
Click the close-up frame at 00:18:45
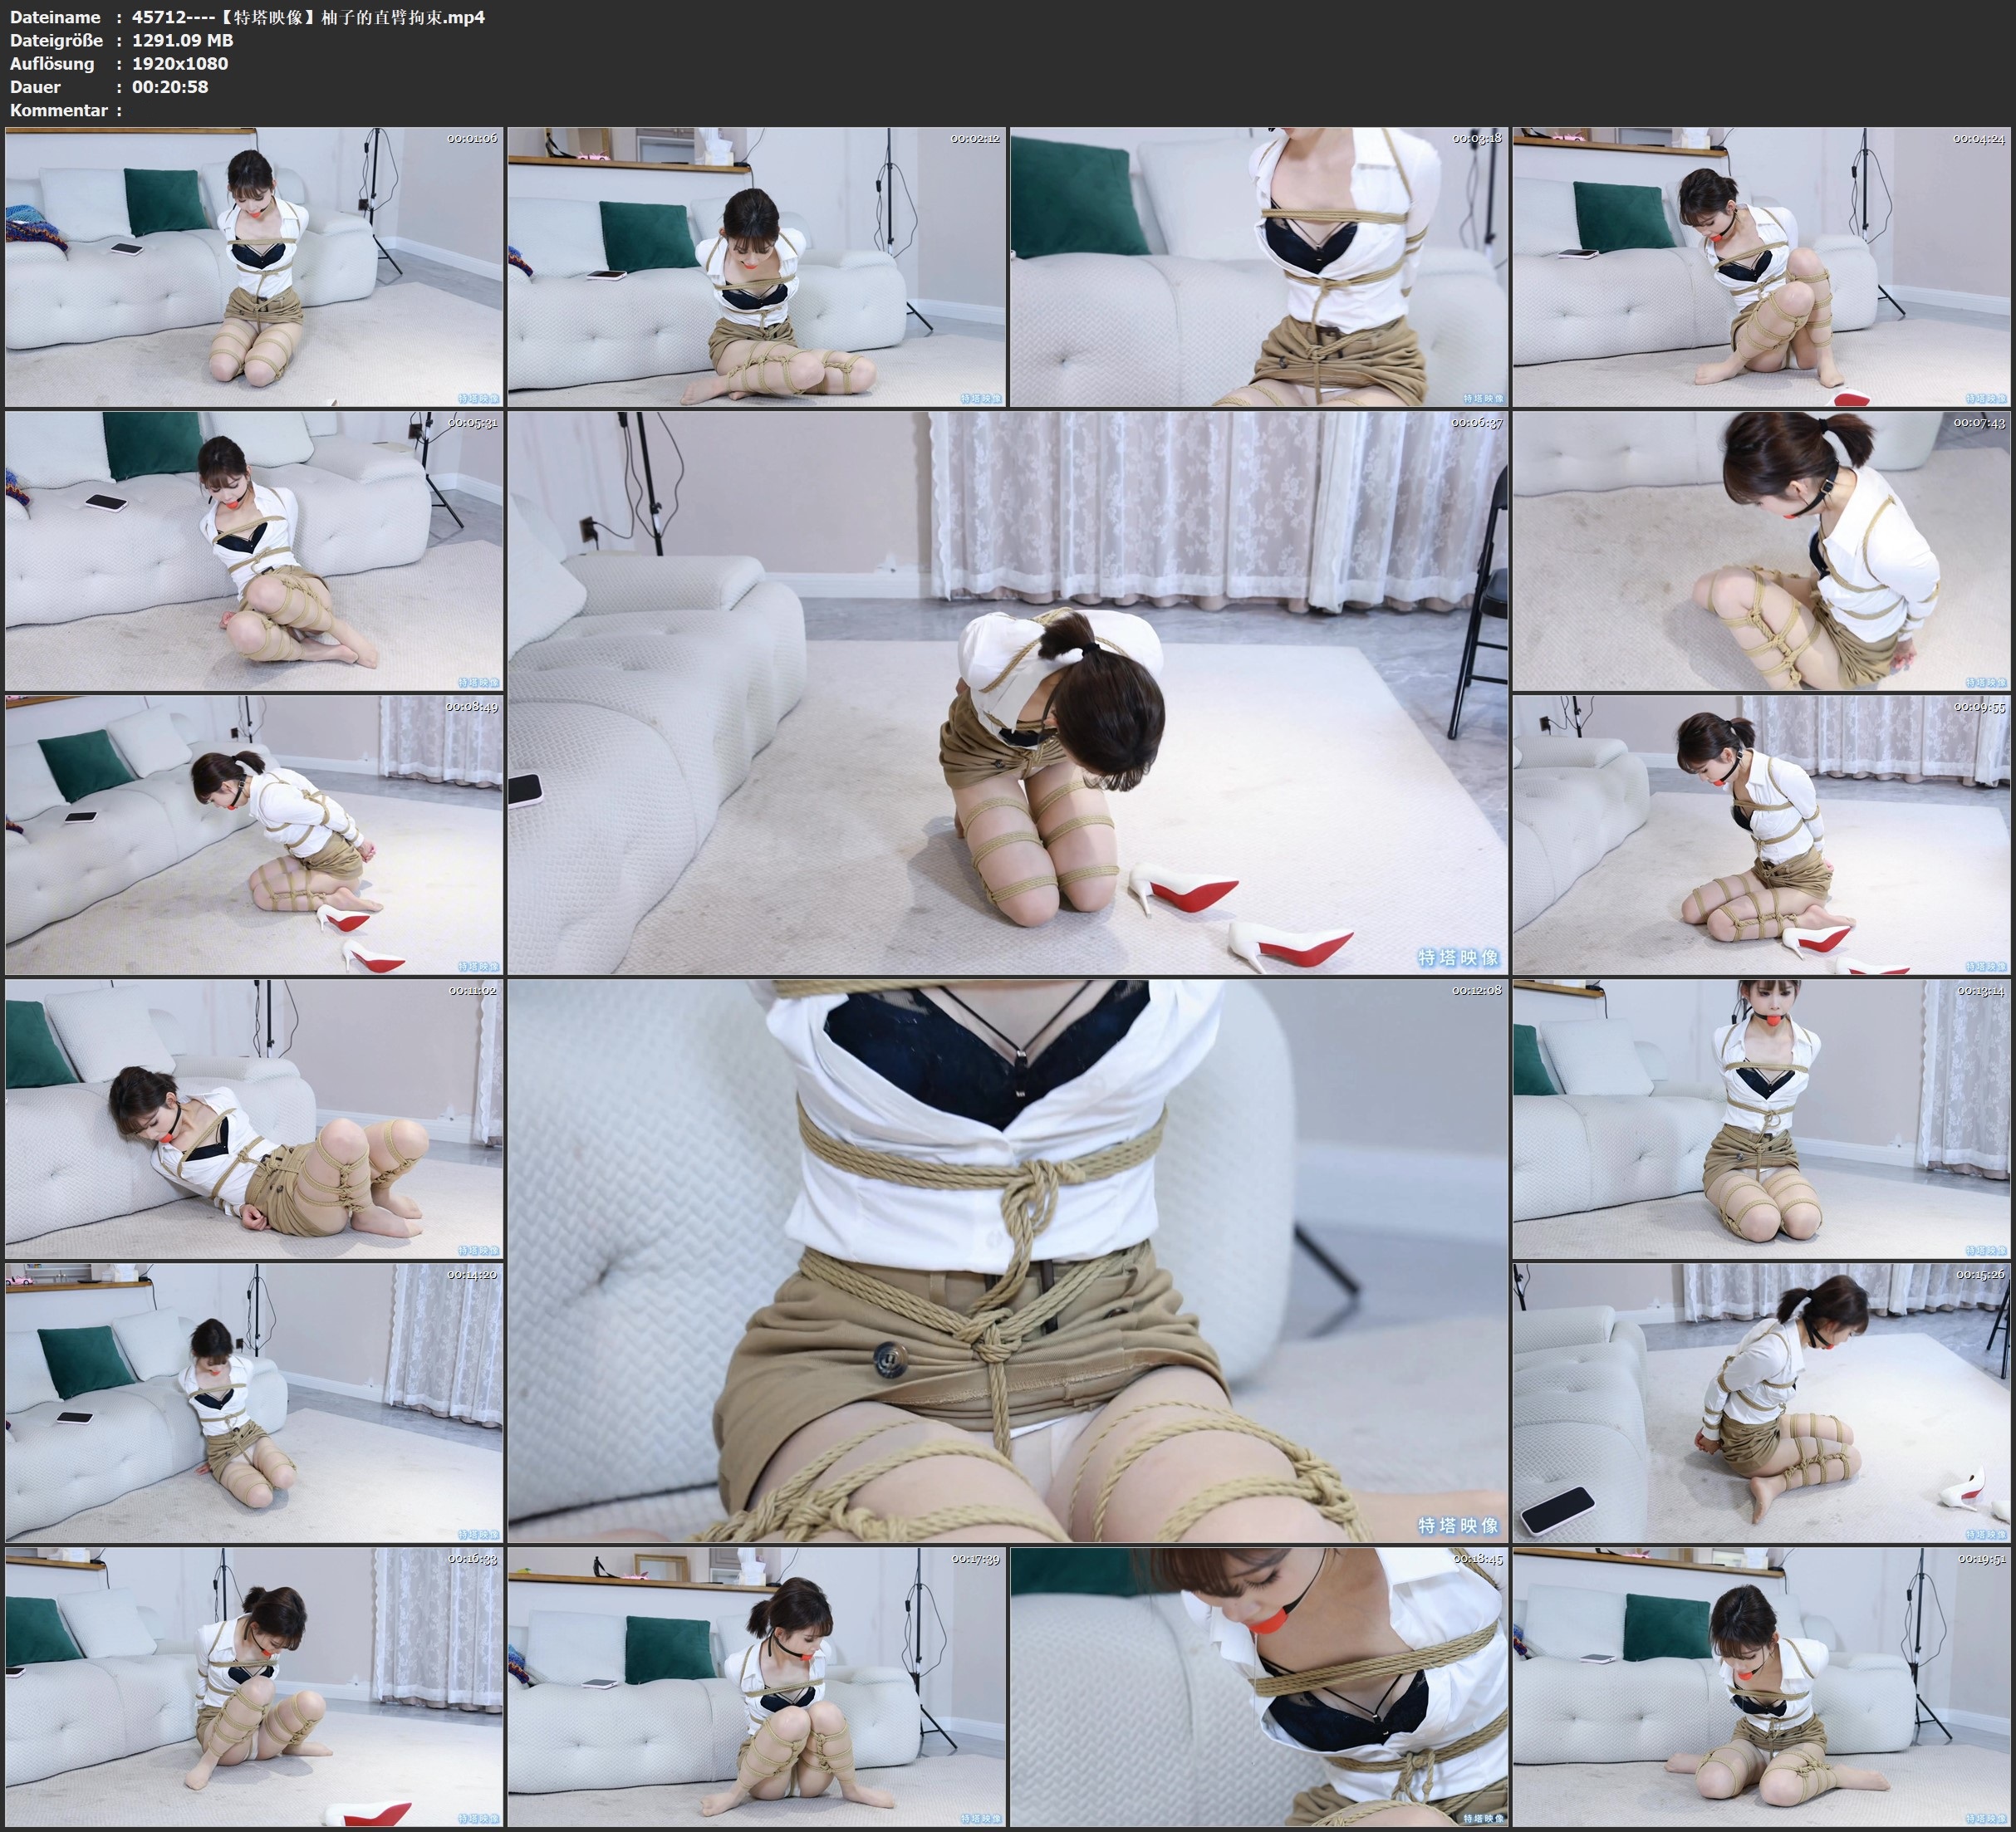tap(1258, 1686)
